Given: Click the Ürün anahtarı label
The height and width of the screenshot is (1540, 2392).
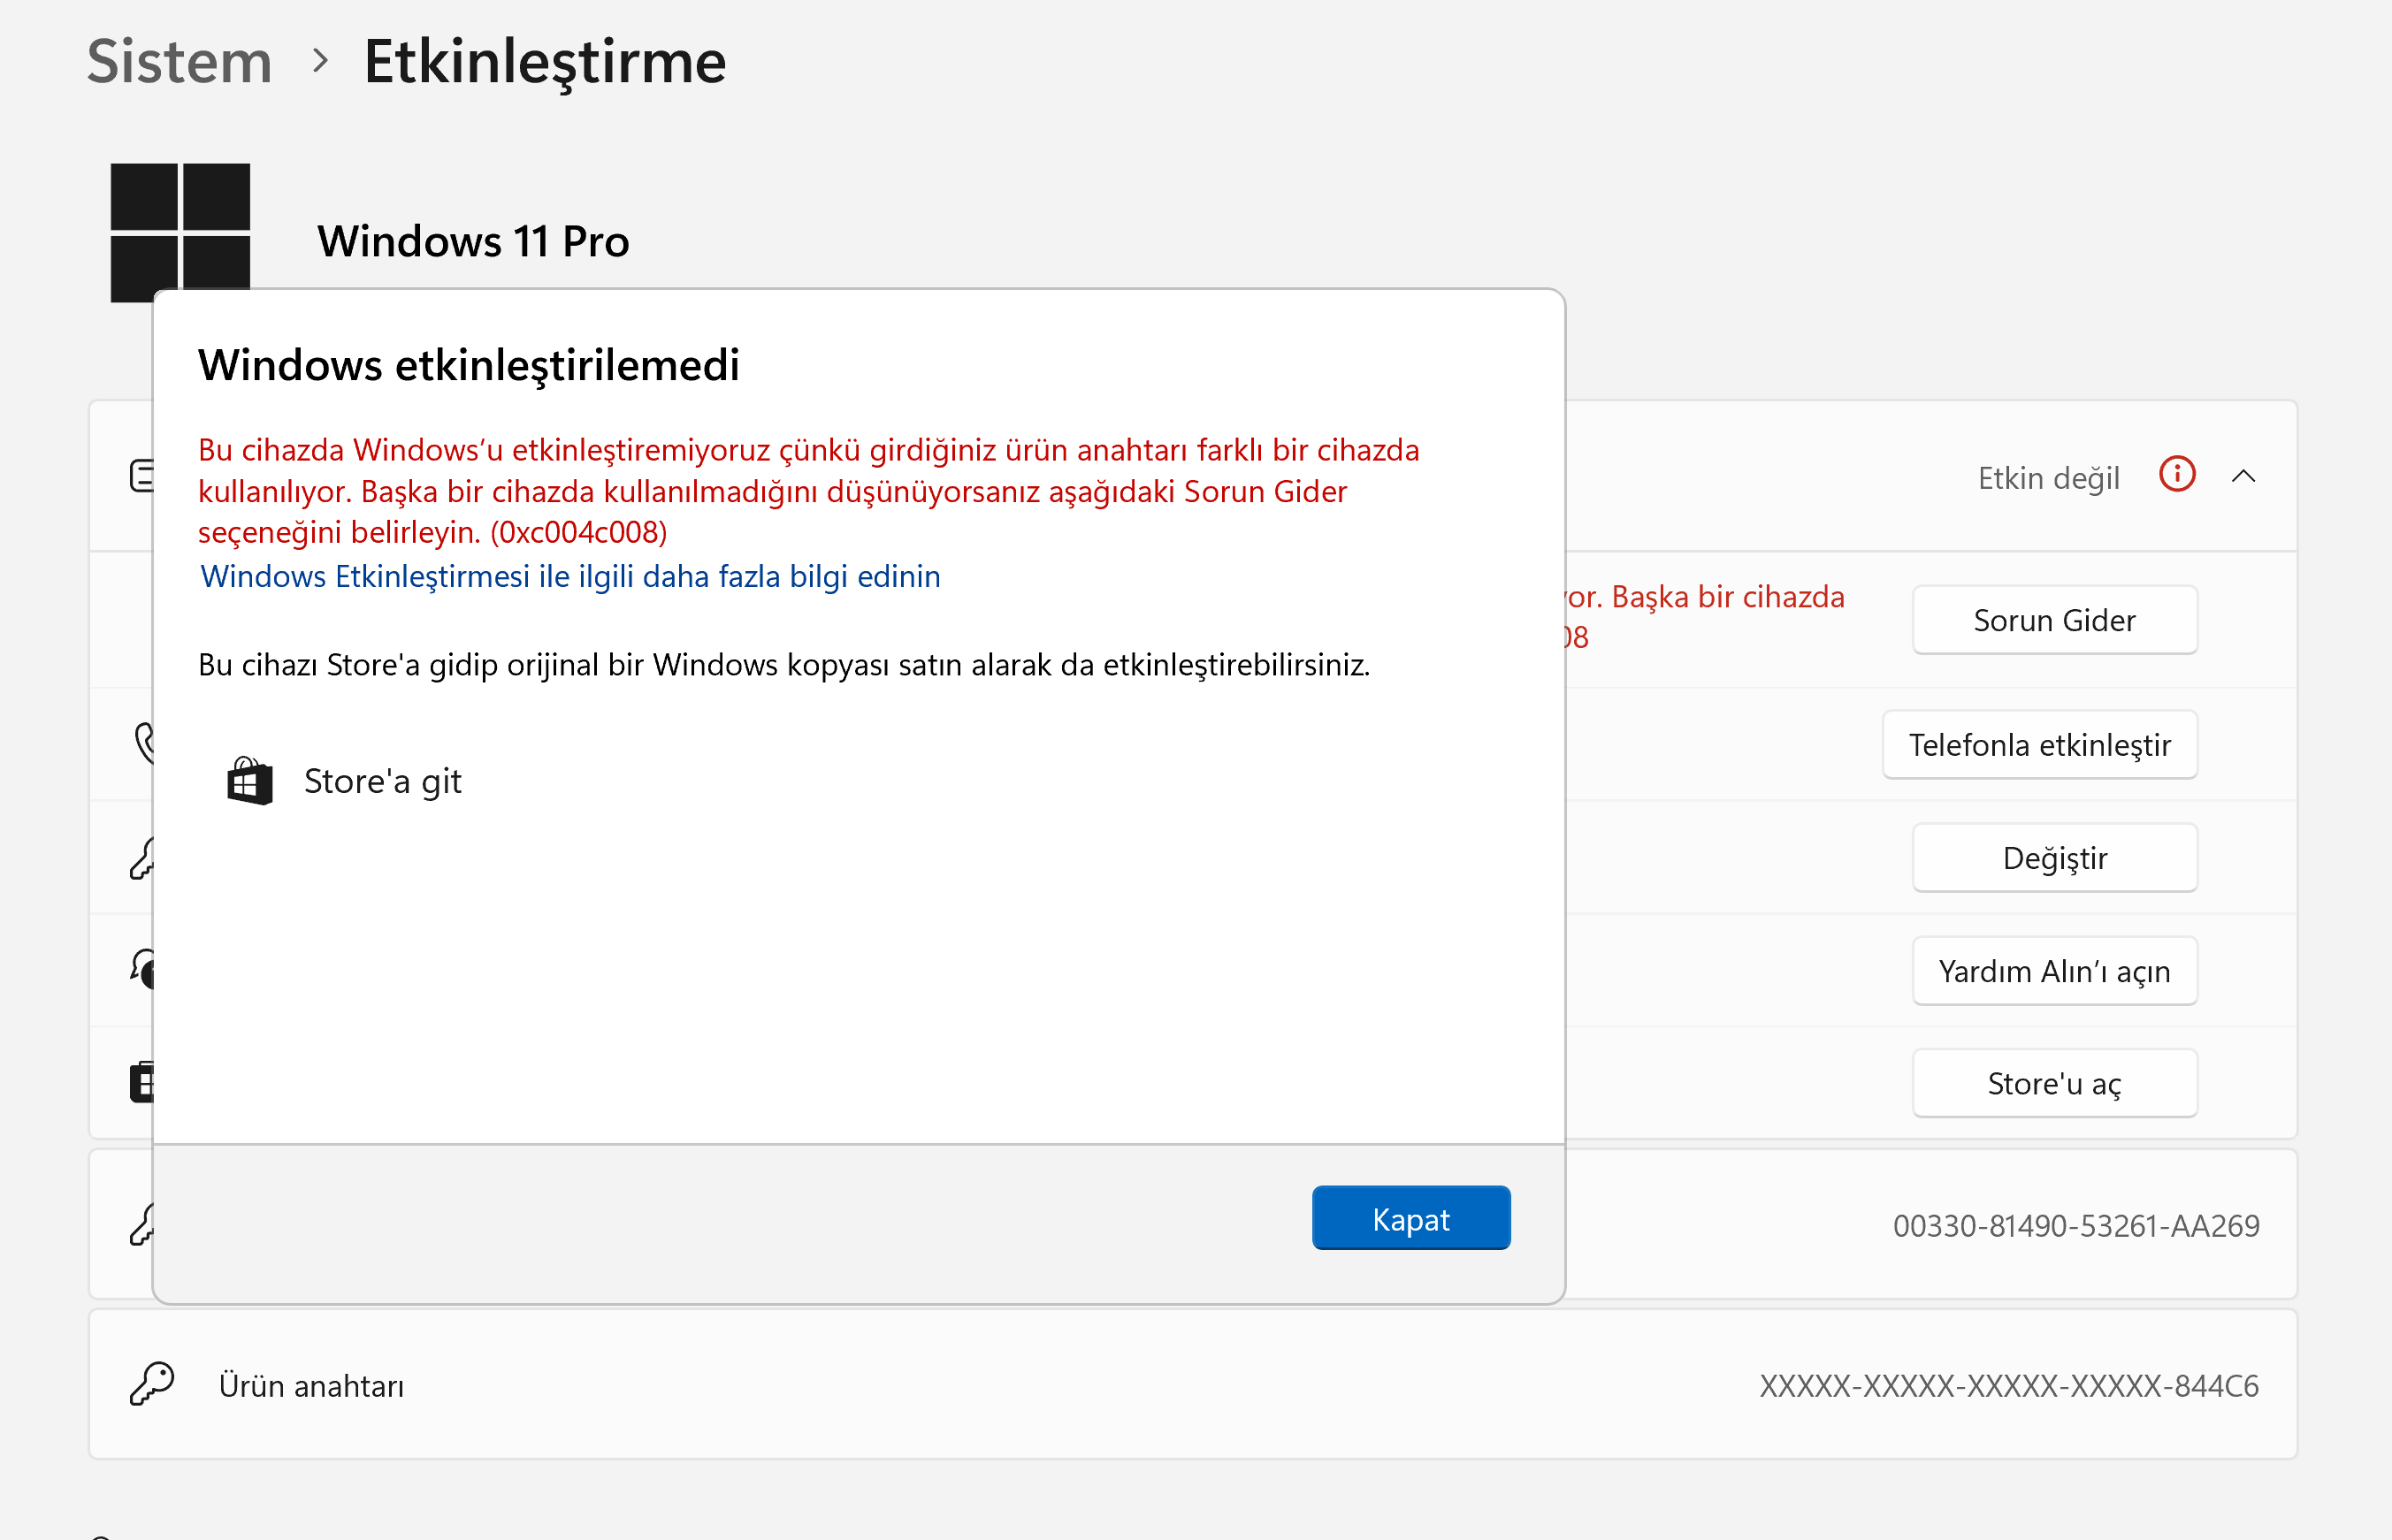Looking at the screenshot, I should [312, 1385].
